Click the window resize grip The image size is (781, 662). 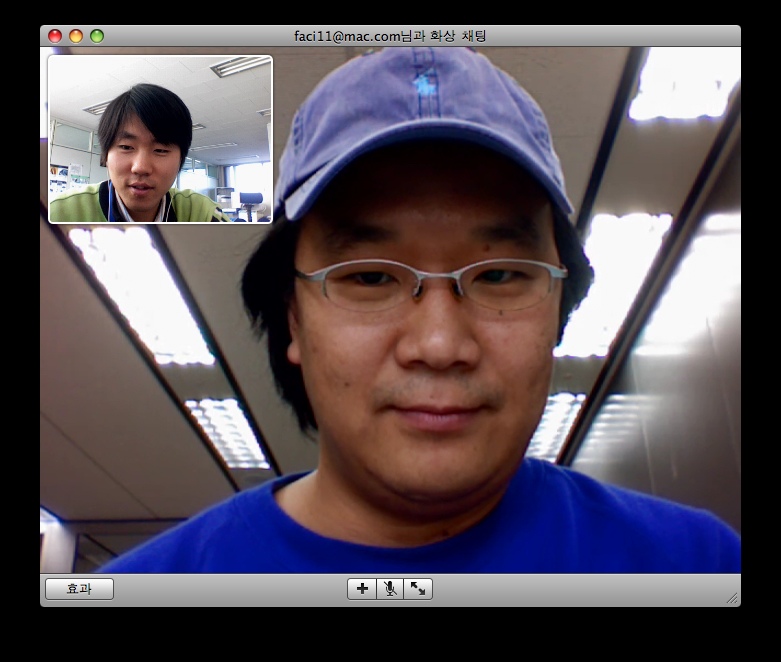(732, 598)
